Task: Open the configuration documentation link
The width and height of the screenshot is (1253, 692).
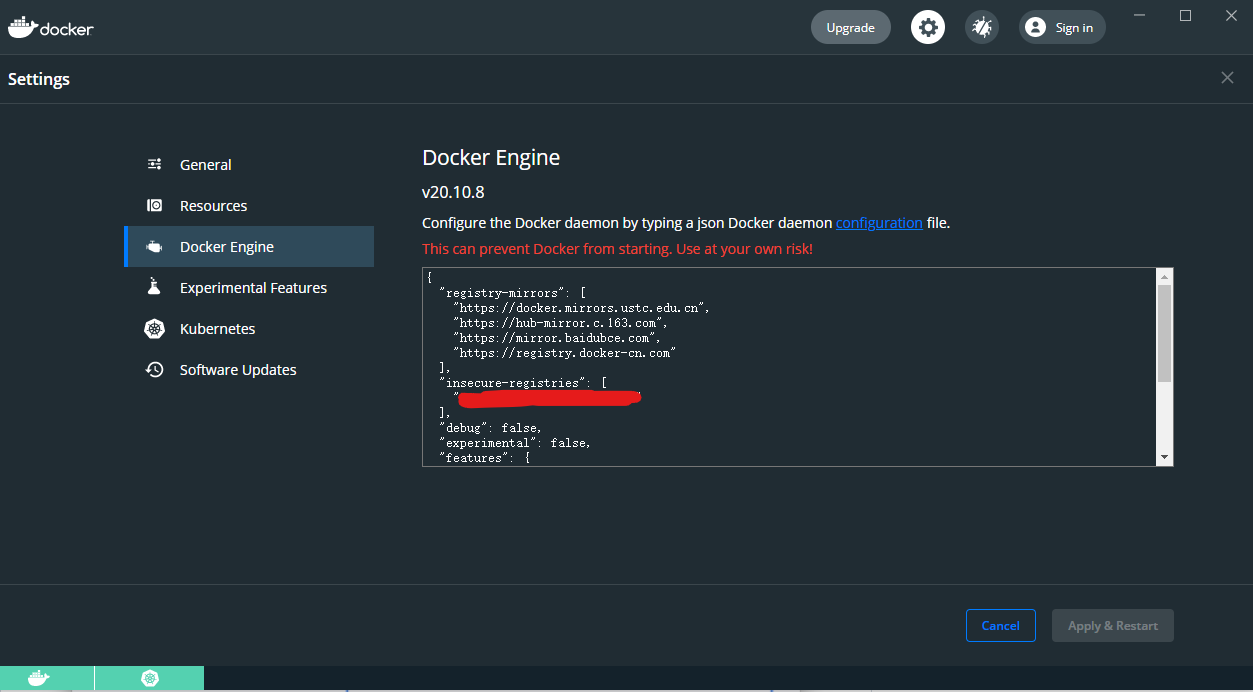Action: [x=879, y=223]
